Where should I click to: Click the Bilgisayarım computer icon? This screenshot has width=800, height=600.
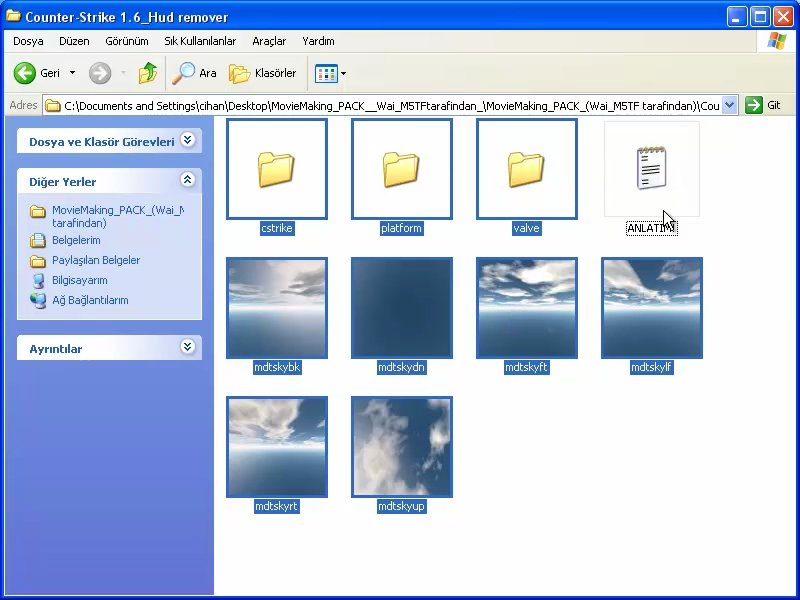[38, 281]
